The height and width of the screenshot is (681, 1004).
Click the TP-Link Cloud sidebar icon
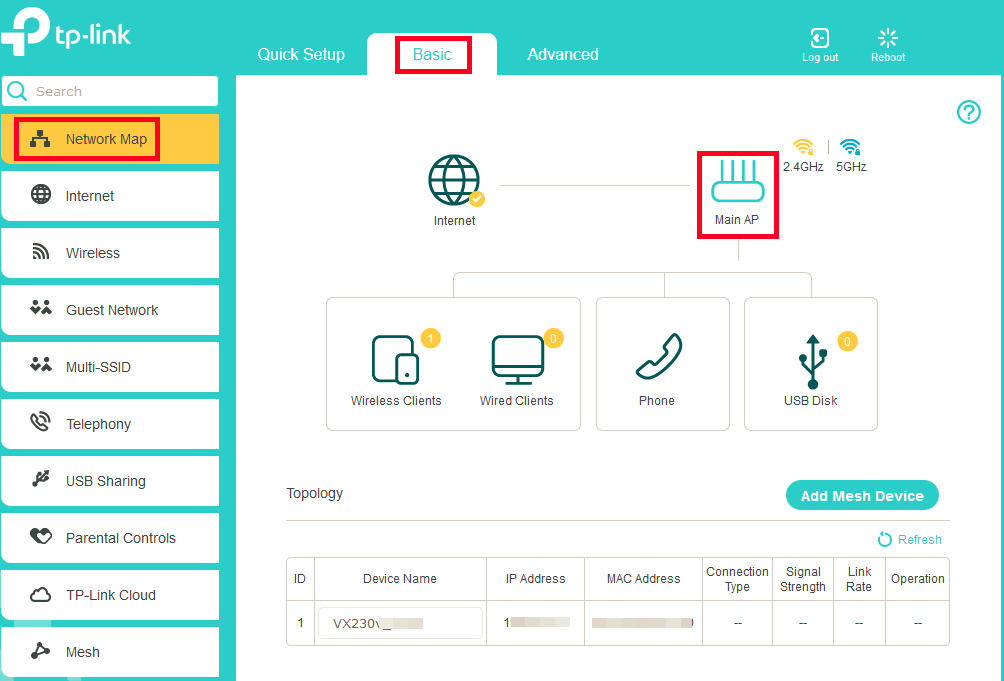pyautogui.click(x=40, y=595)
